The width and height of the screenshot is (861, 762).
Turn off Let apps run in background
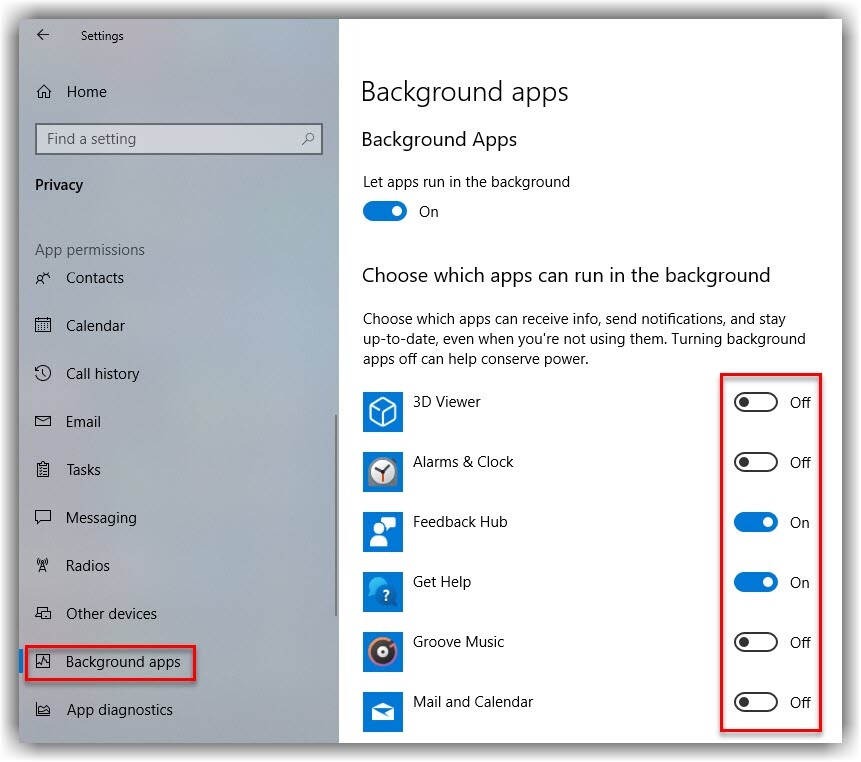[385, 211]
